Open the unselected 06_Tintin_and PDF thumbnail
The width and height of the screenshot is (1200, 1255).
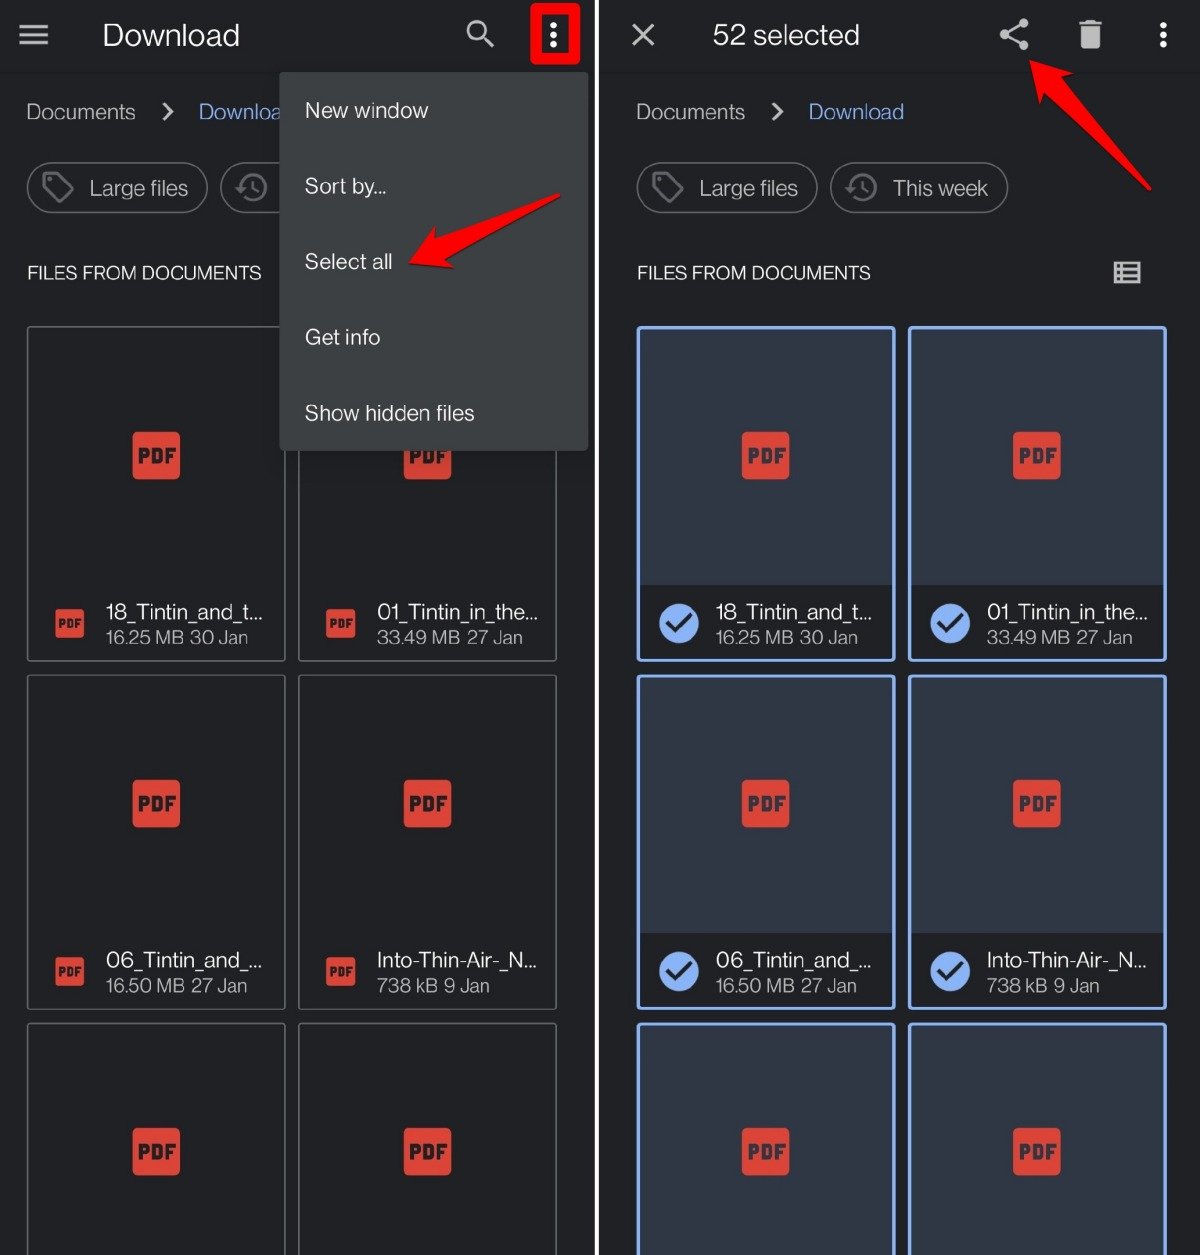156,805
